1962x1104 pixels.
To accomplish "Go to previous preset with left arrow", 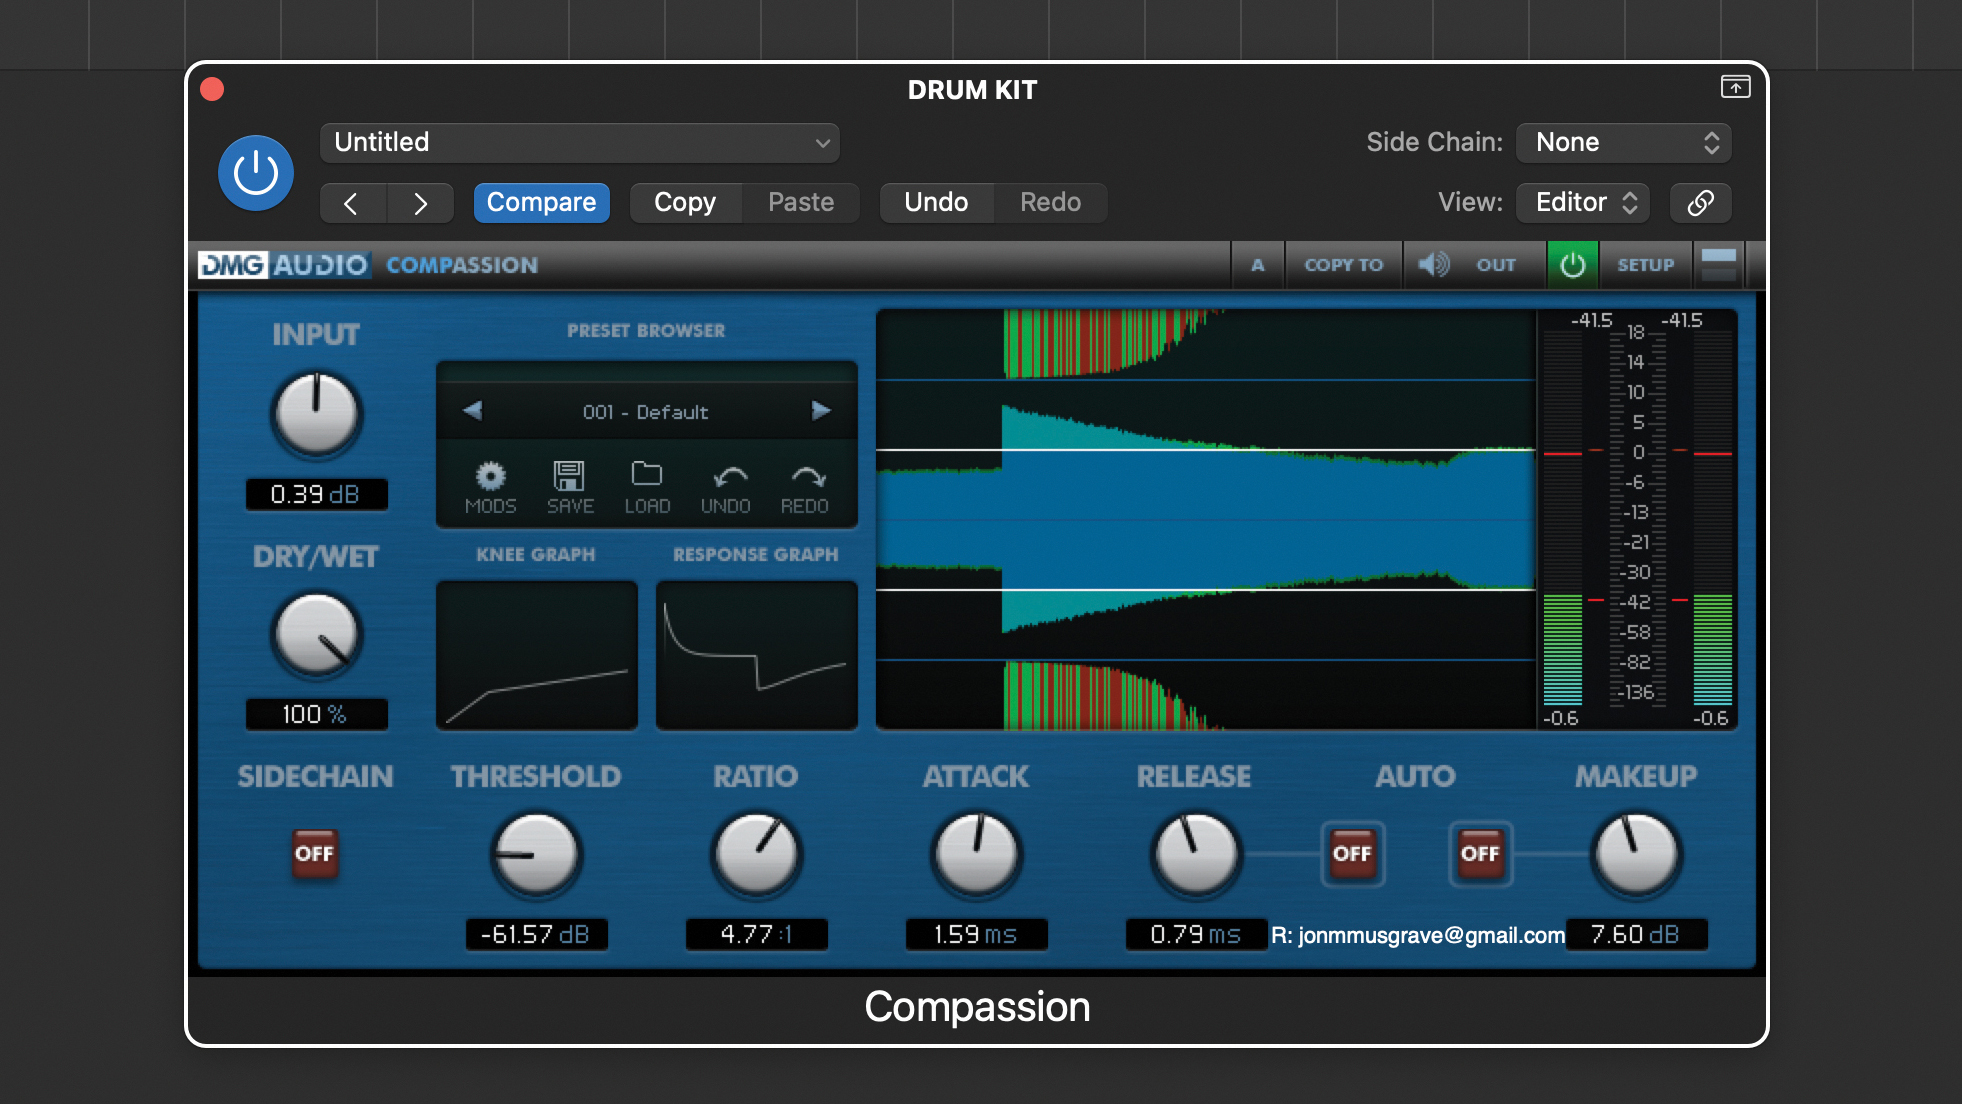I will 473,411.
